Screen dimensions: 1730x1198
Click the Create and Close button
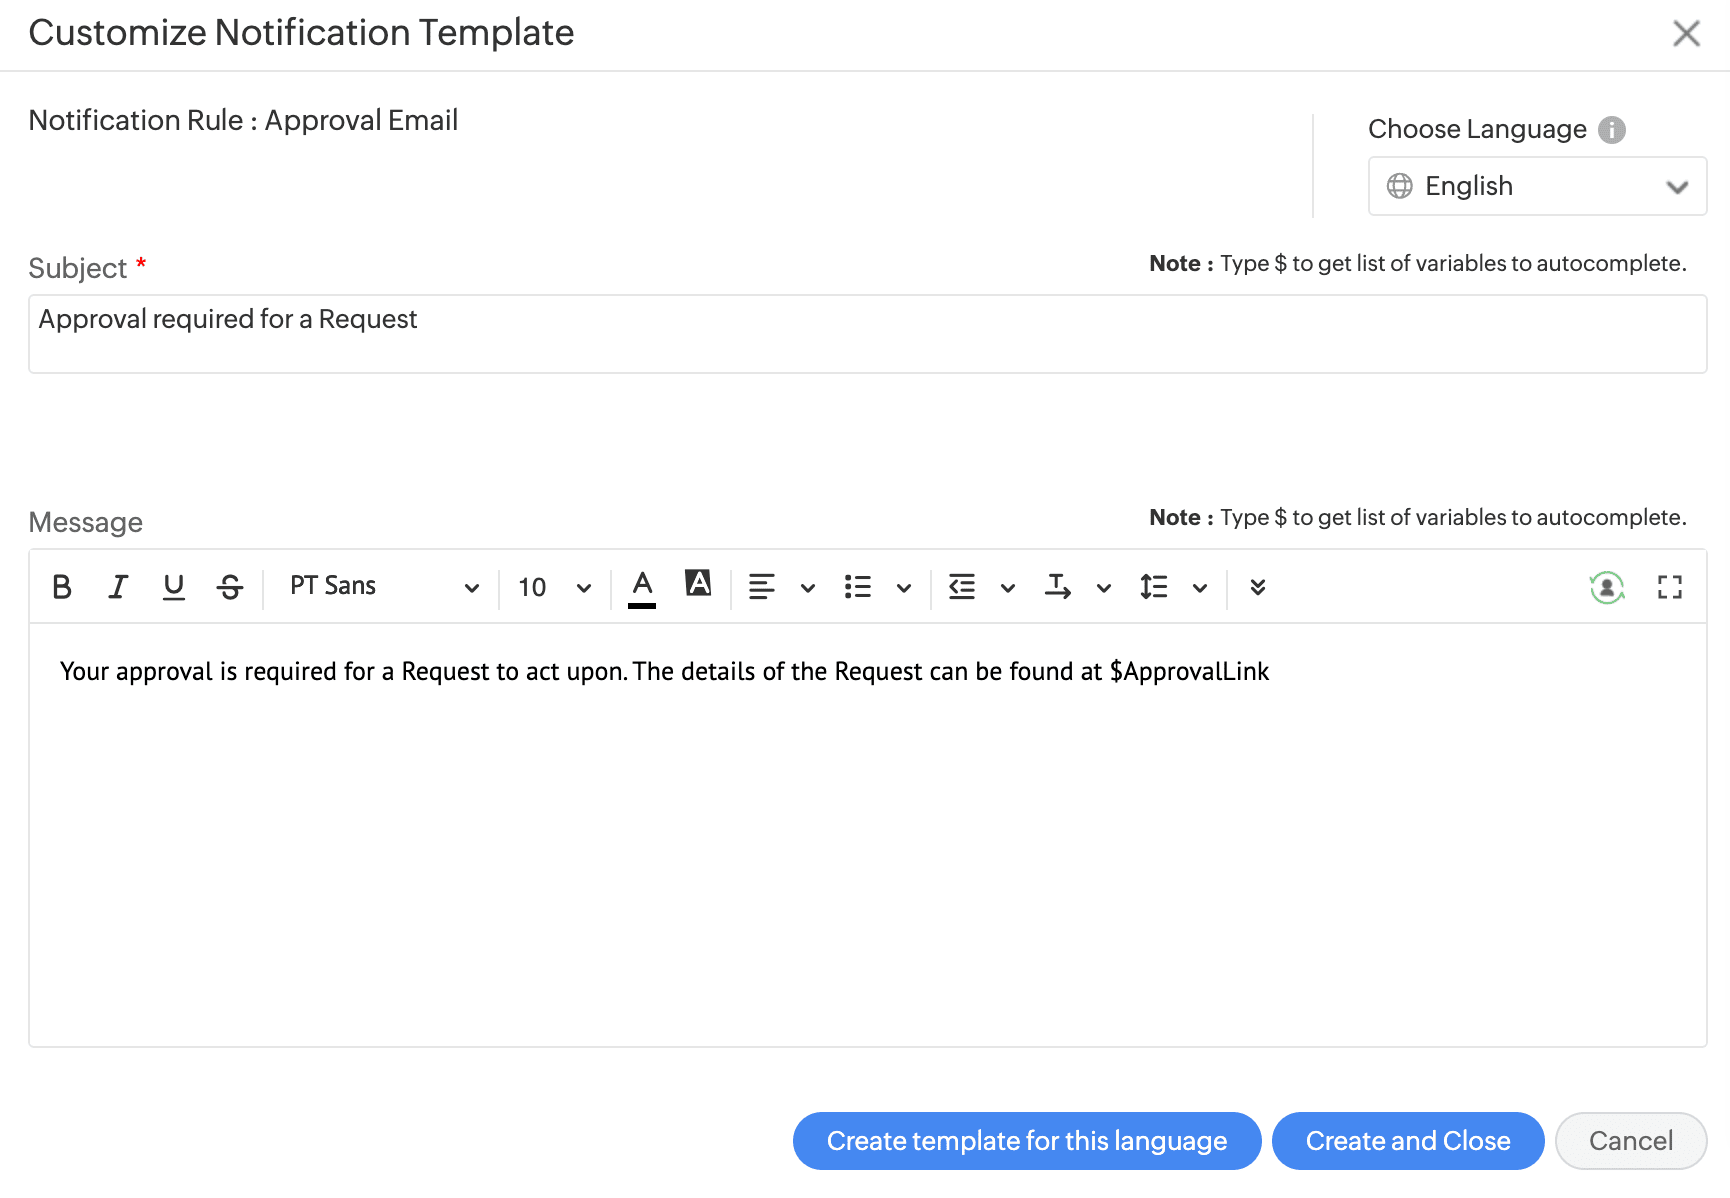coord(1408,1141)
